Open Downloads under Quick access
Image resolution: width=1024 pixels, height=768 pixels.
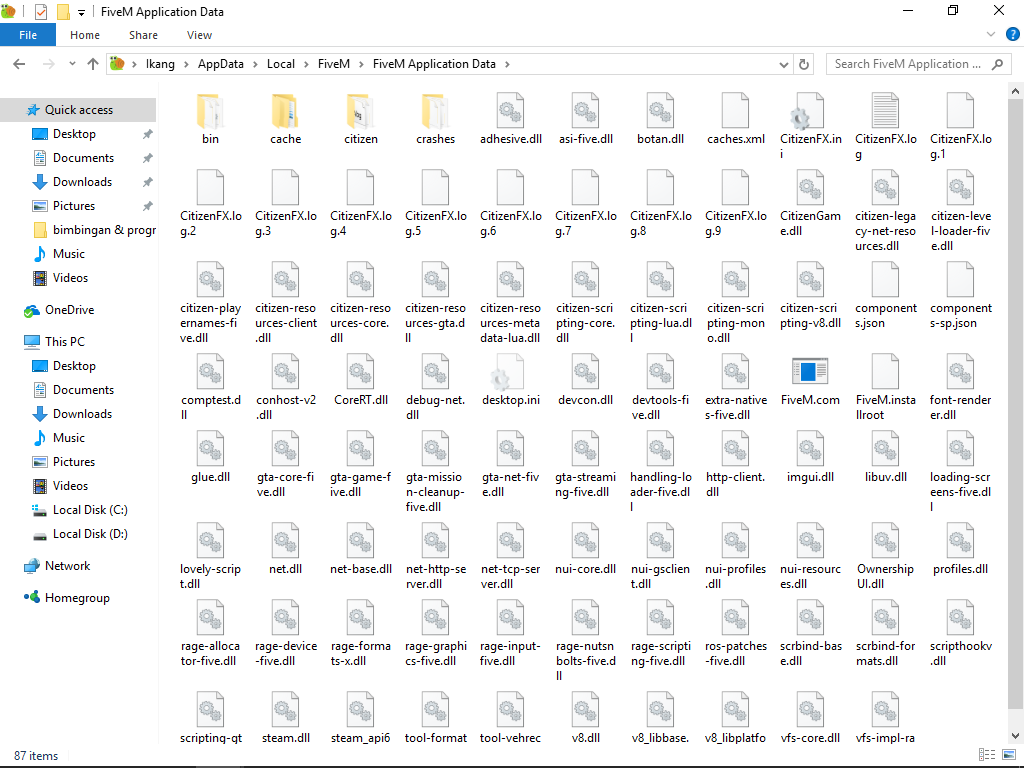pos(82,182)
